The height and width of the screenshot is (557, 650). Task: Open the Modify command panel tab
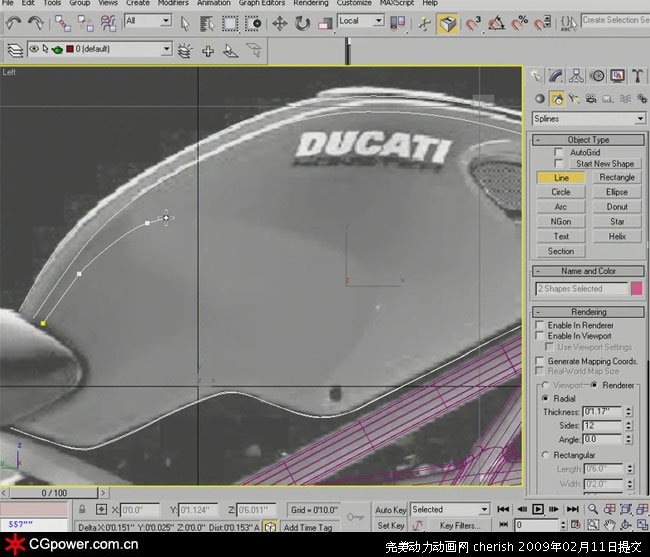[x=556, y=76]
